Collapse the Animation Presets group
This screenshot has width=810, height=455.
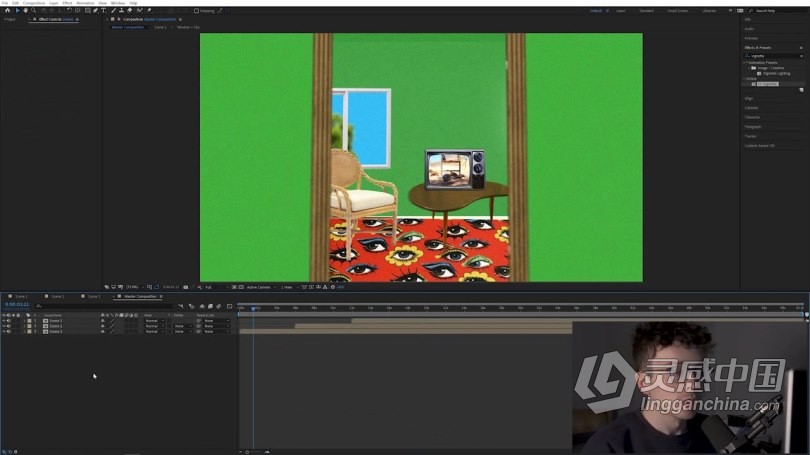pyautogui.click(x=744, y=62)
